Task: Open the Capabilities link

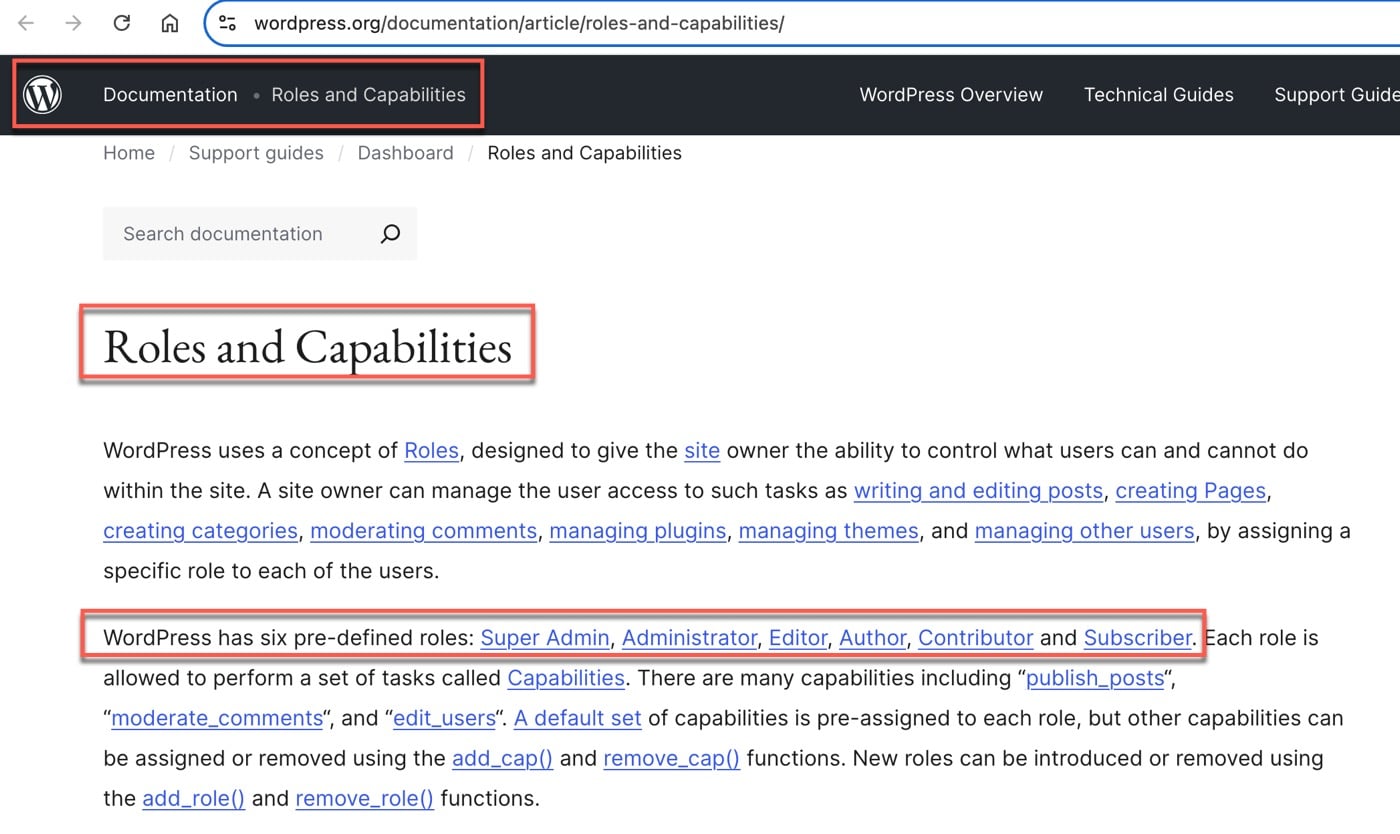Action: pyautogui.click(x=566, y=678)
